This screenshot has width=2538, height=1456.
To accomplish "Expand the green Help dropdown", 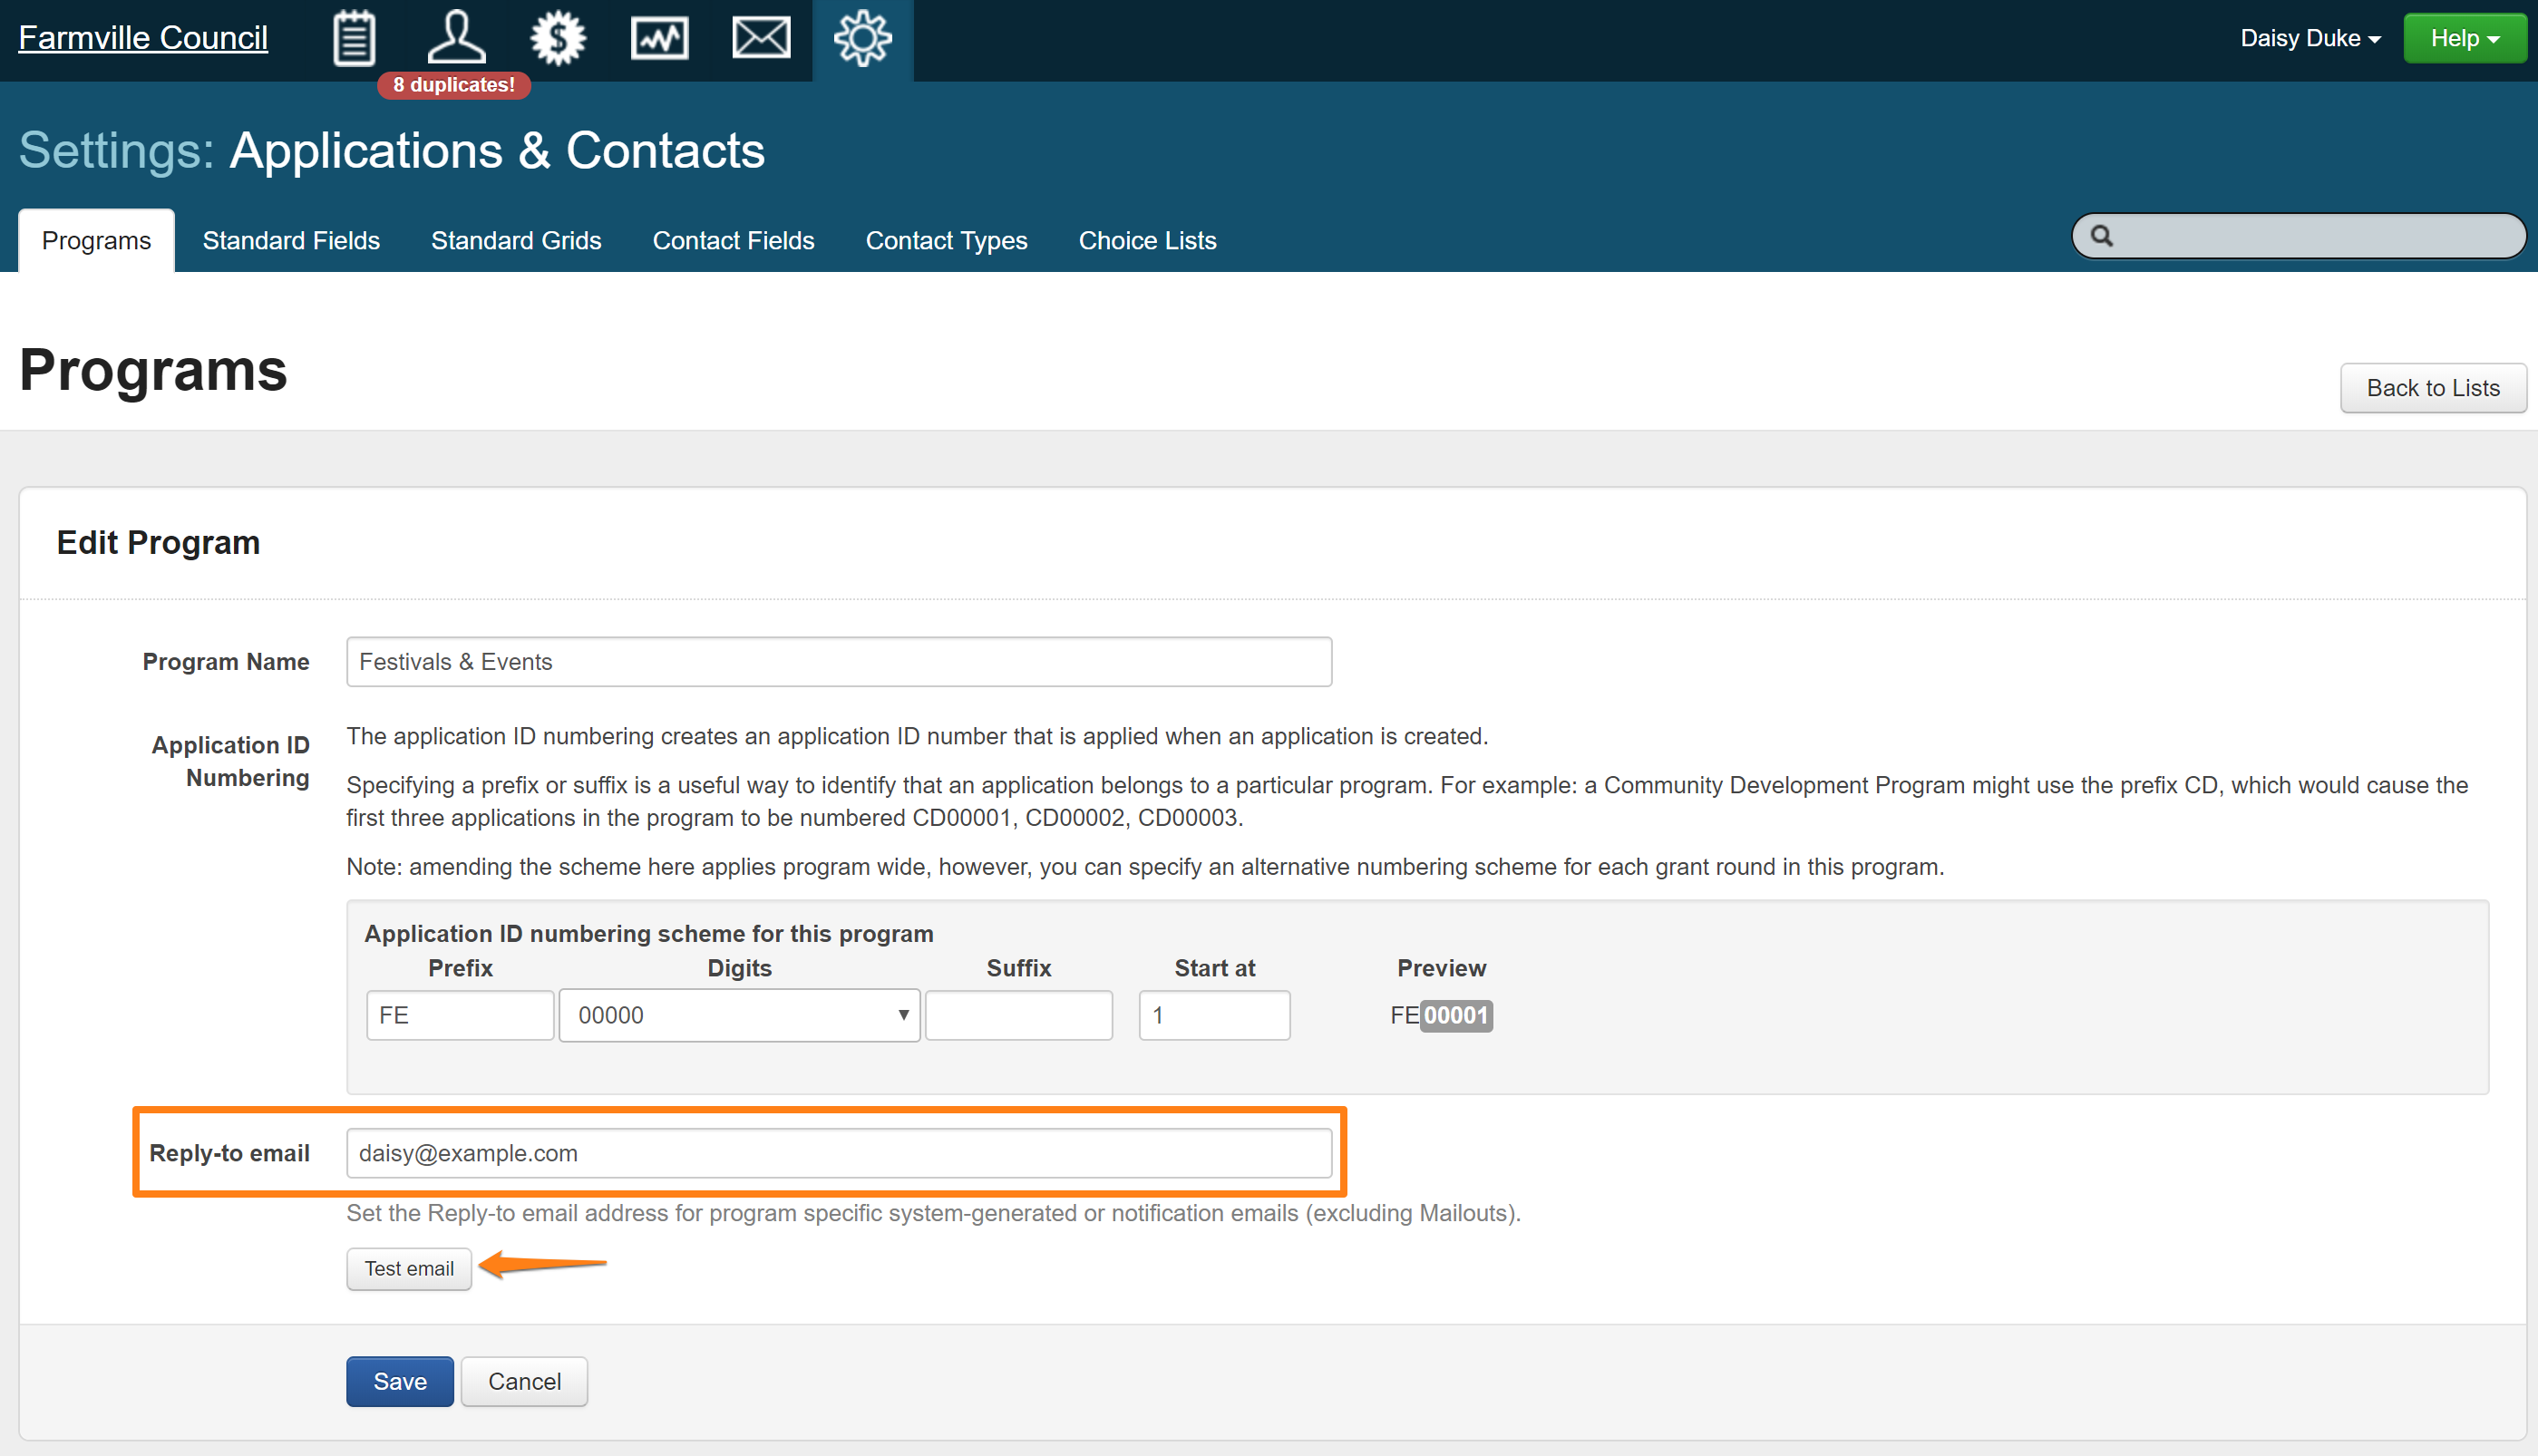I will click(x=2463, y=38).
